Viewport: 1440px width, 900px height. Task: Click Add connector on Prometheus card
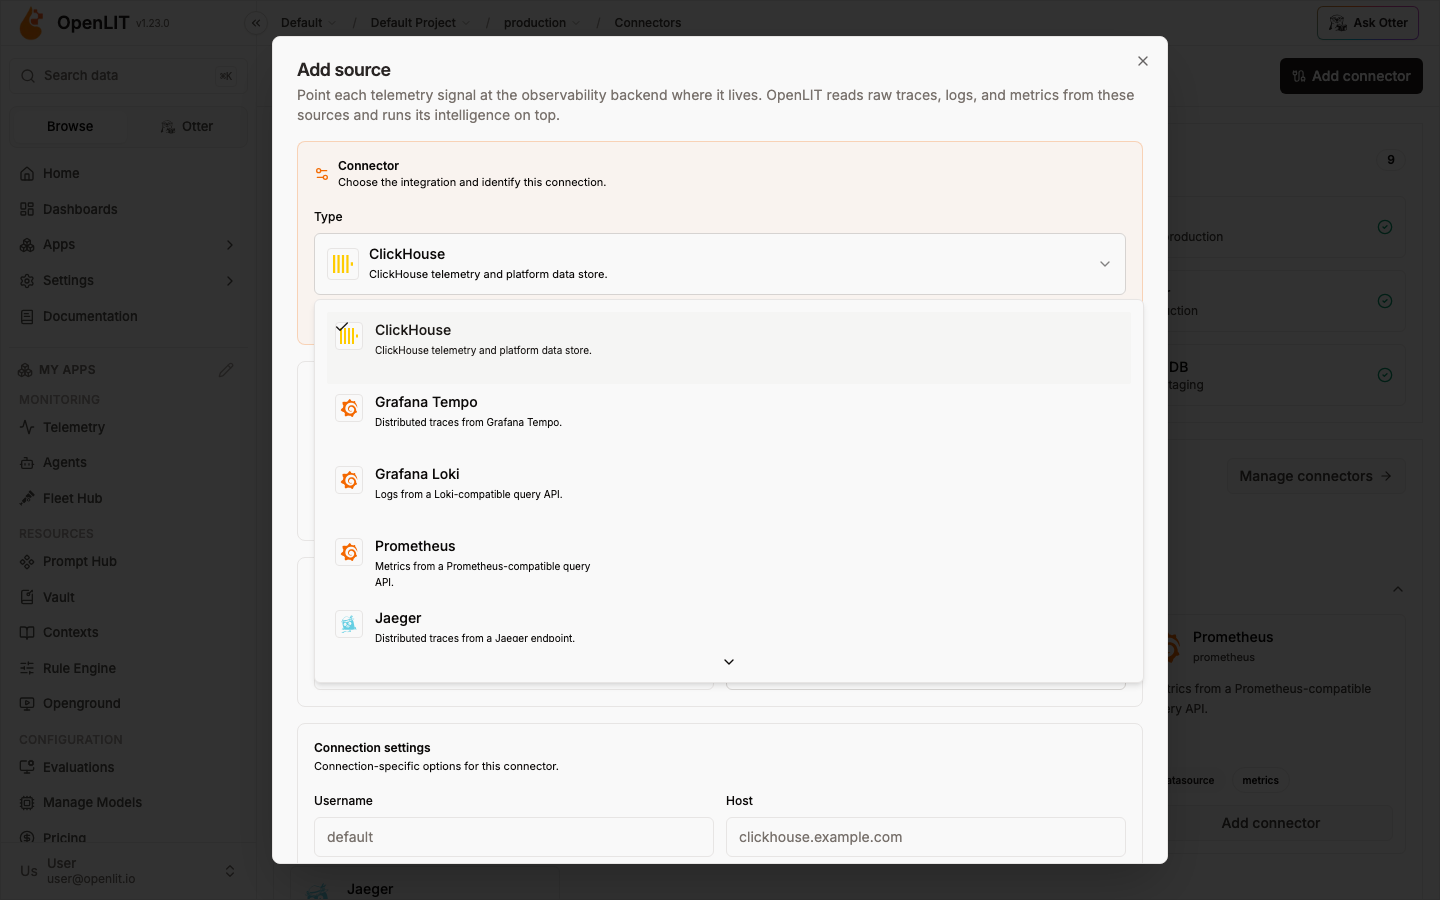1271,824
